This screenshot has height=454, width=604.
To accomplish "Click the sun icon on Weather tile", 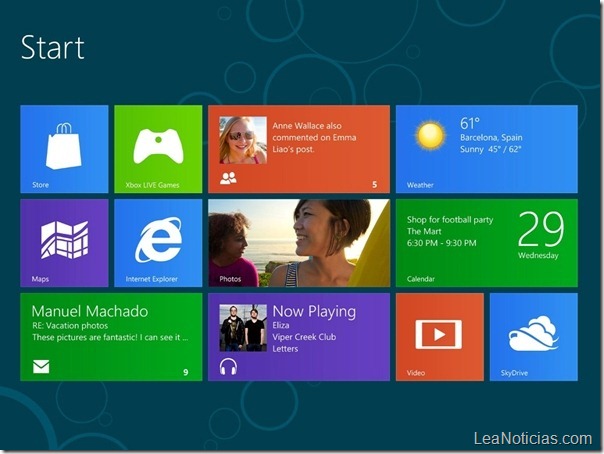I will pyautogui.click(x=430, y=135).
